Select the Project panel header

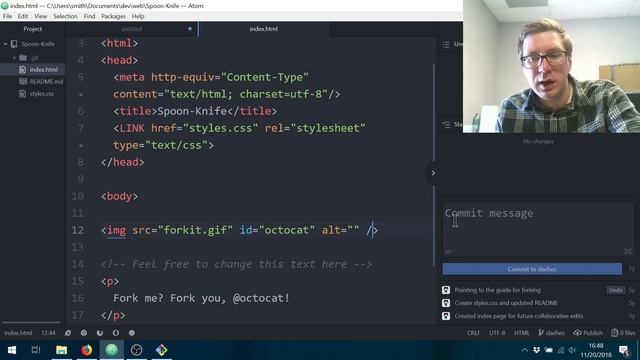(33, 29)
